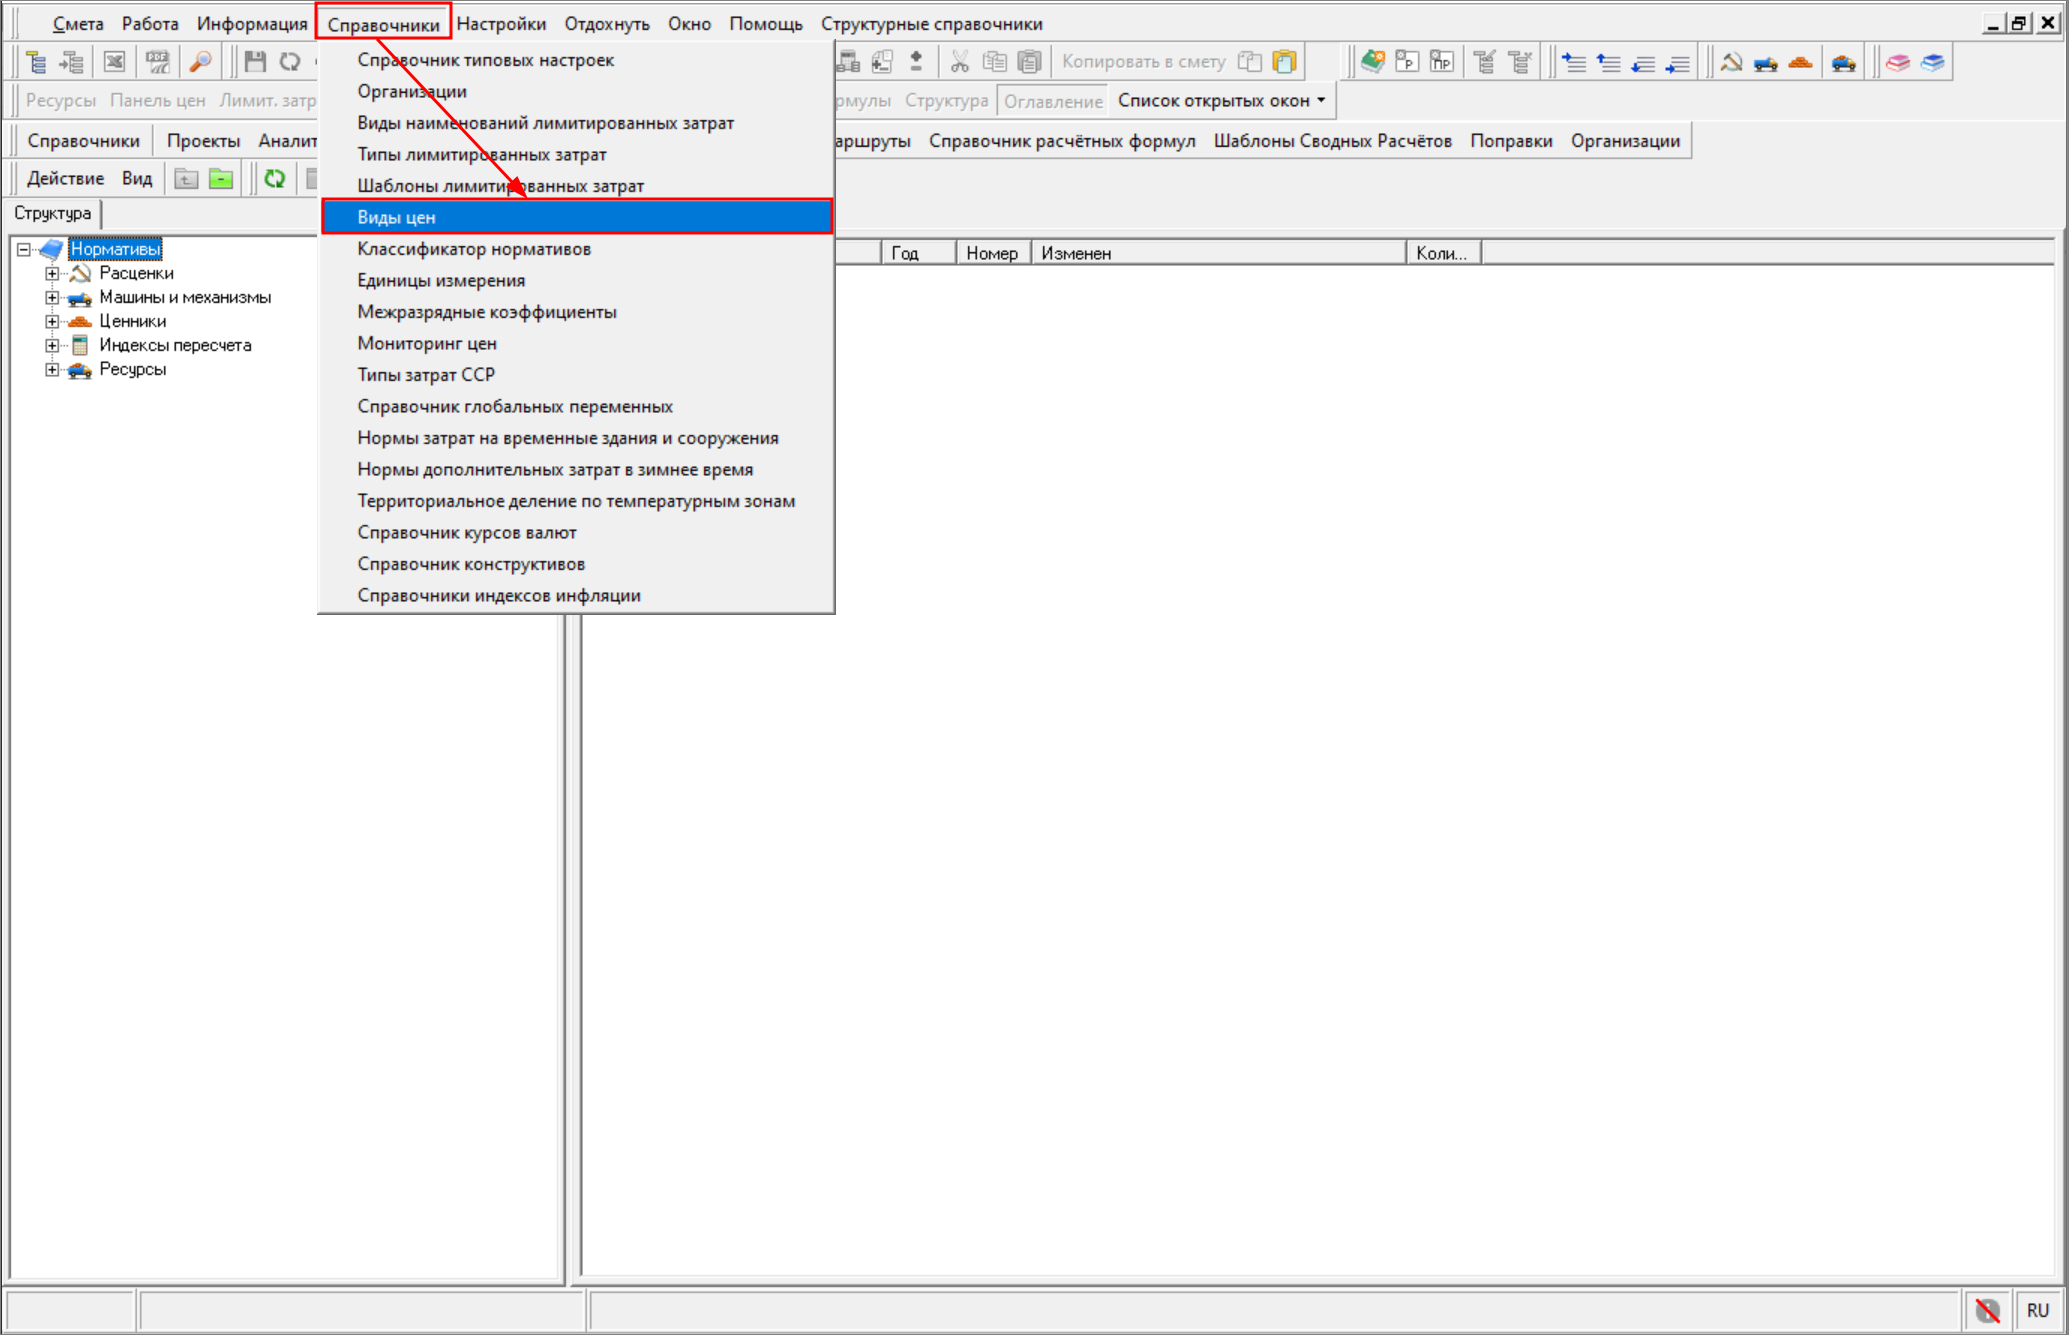2069x1335 pixels.
Task: Click the document icon labeled ПР
Action: [1441, 62]
